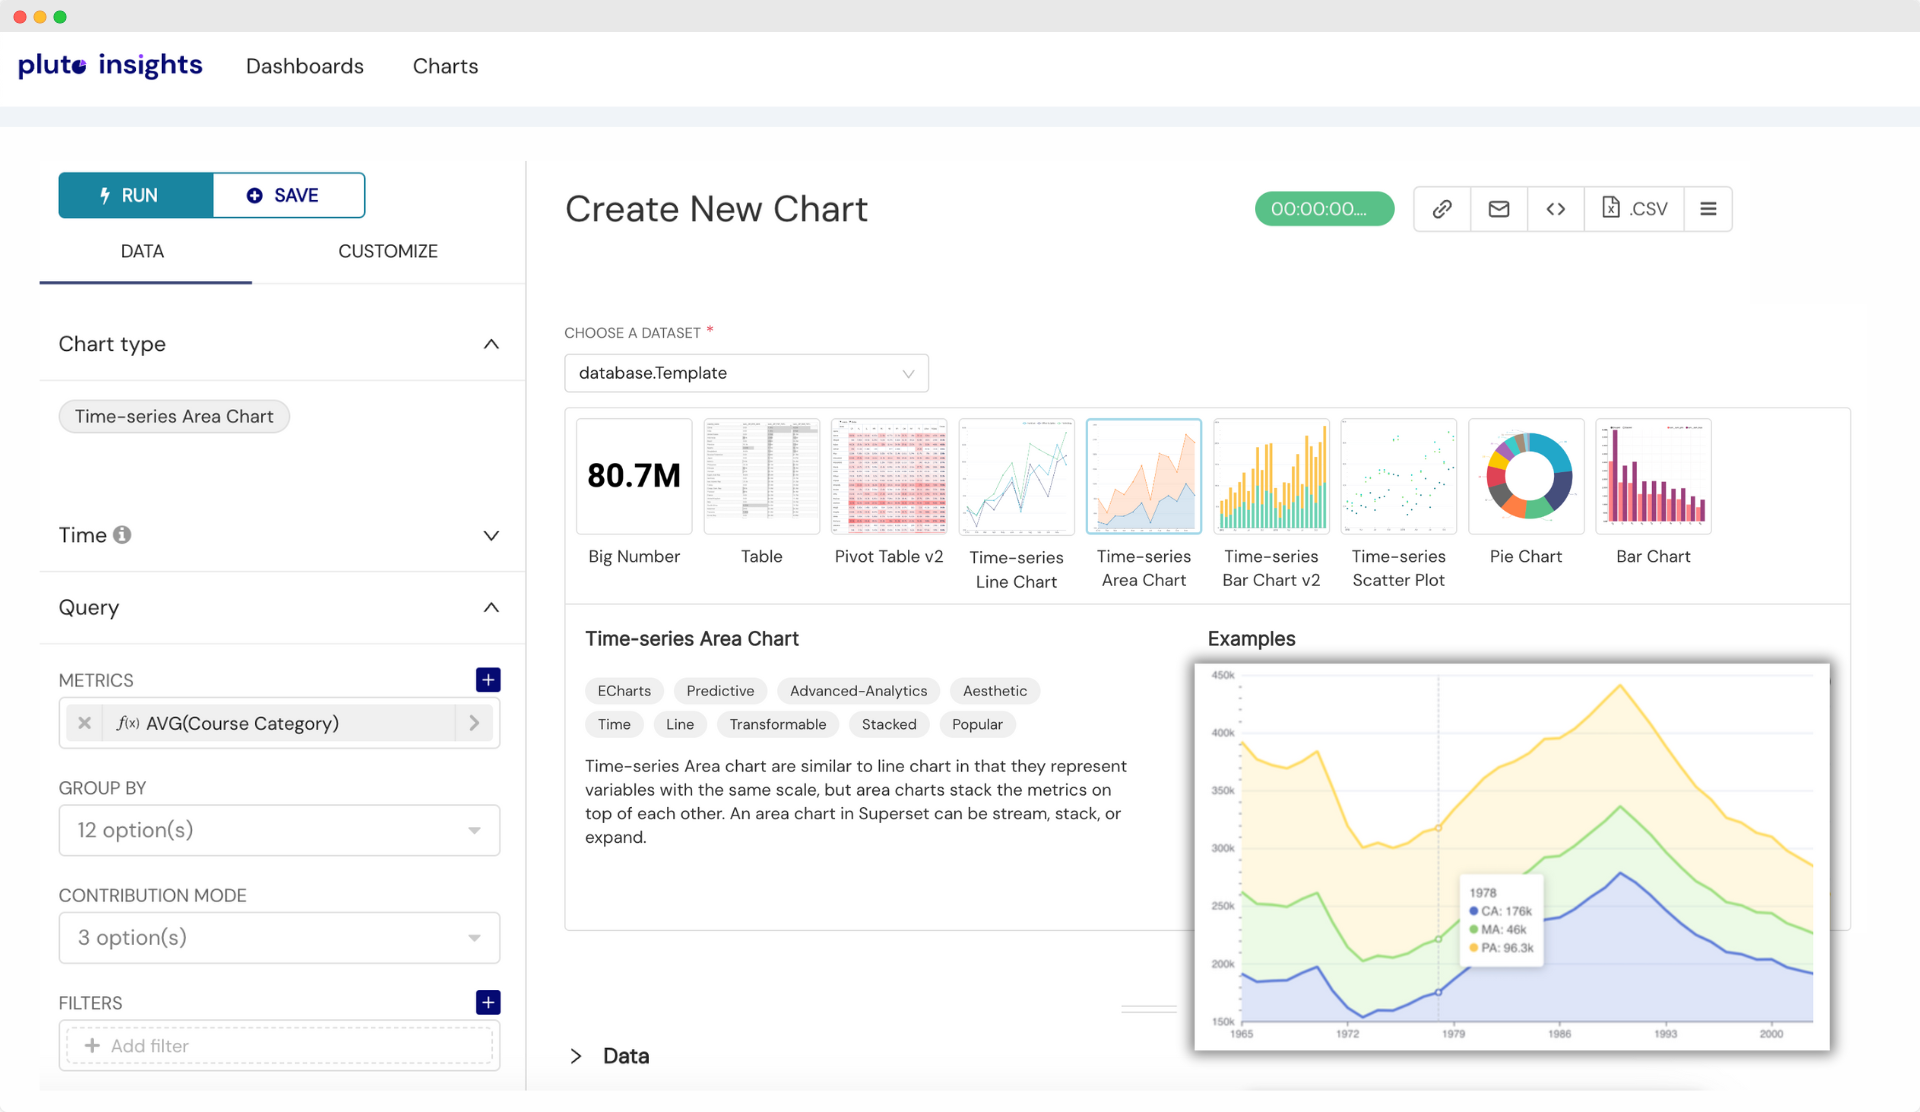Click the Advanced-Analytics tag
Image resolution: width=1920 pixels, height=1112 pixels.
[858, 691]
